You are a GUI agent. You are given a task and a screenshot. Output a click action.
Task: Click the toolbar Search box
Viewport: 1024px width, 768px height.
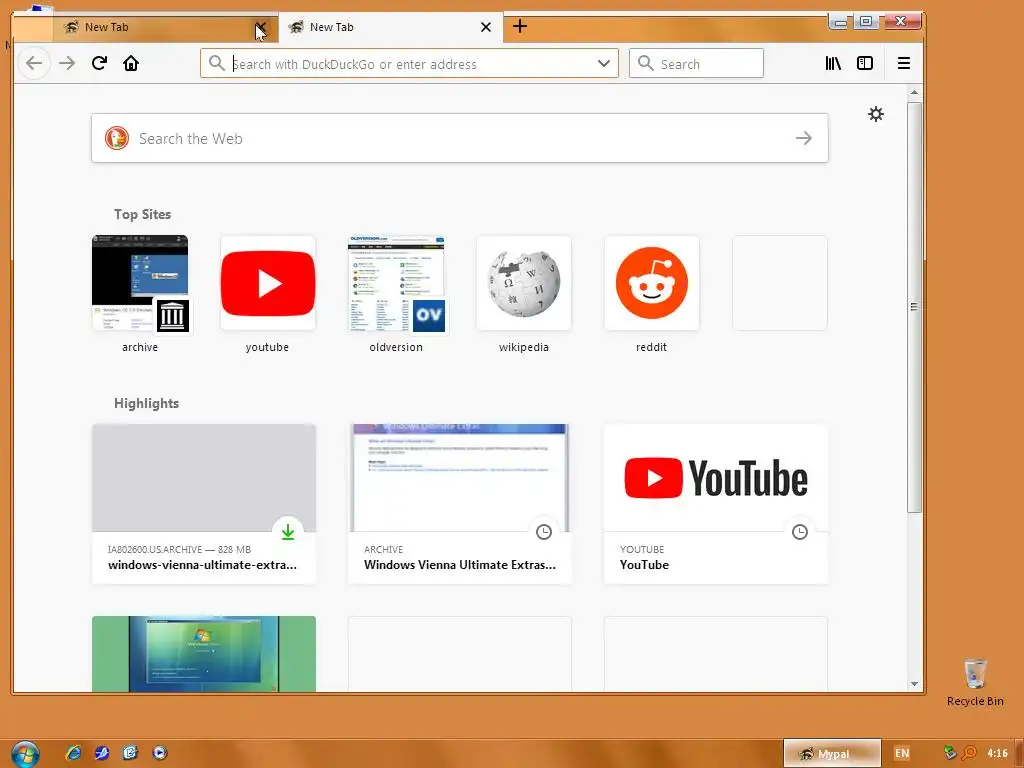pyautogui.click(x=696, y=63)
